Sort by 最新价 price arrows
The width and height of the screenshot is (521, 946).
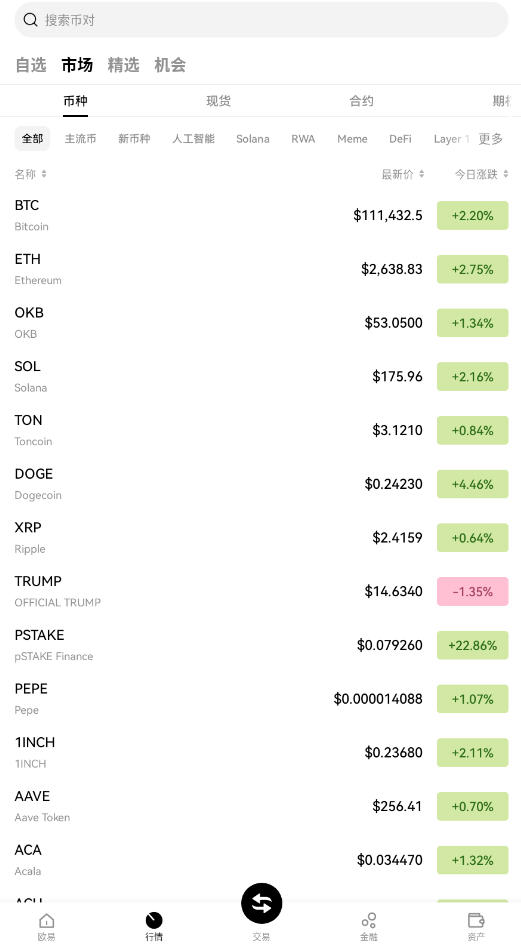point(422,174)
